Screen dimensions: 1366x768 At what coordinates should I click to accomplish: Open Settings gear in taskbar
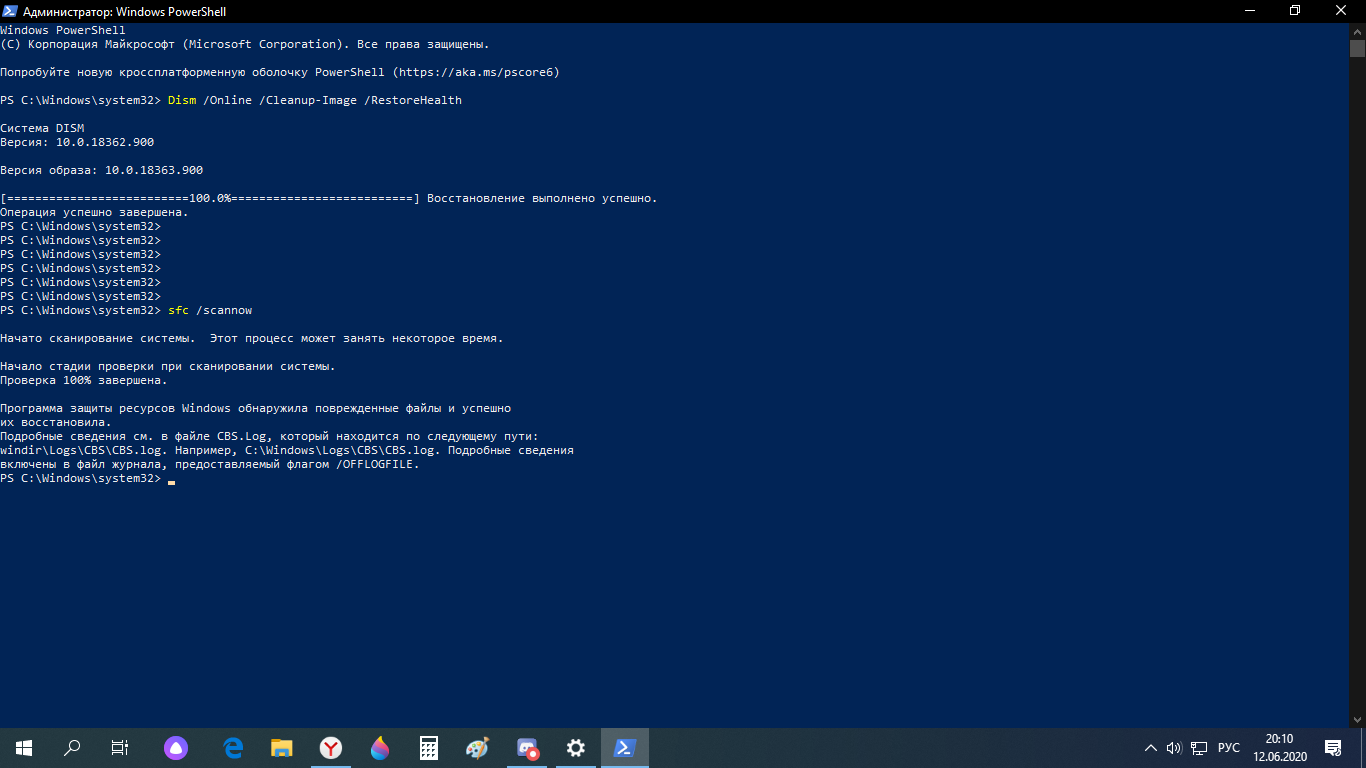576,747
